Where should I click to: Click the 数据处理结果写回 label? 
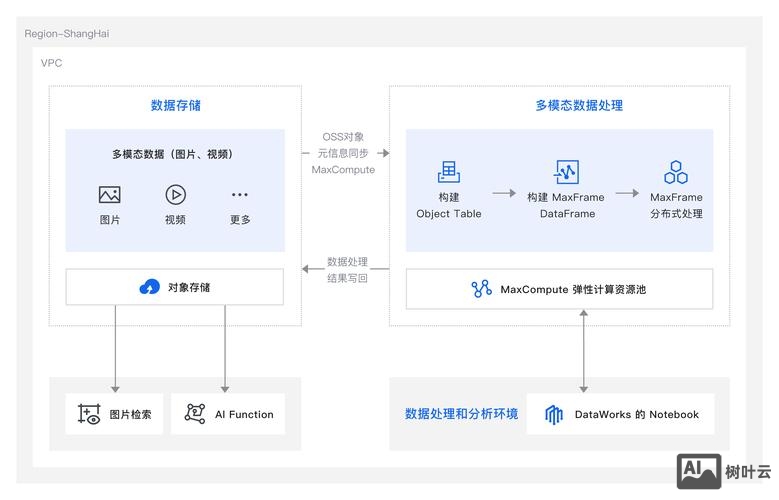347,270
